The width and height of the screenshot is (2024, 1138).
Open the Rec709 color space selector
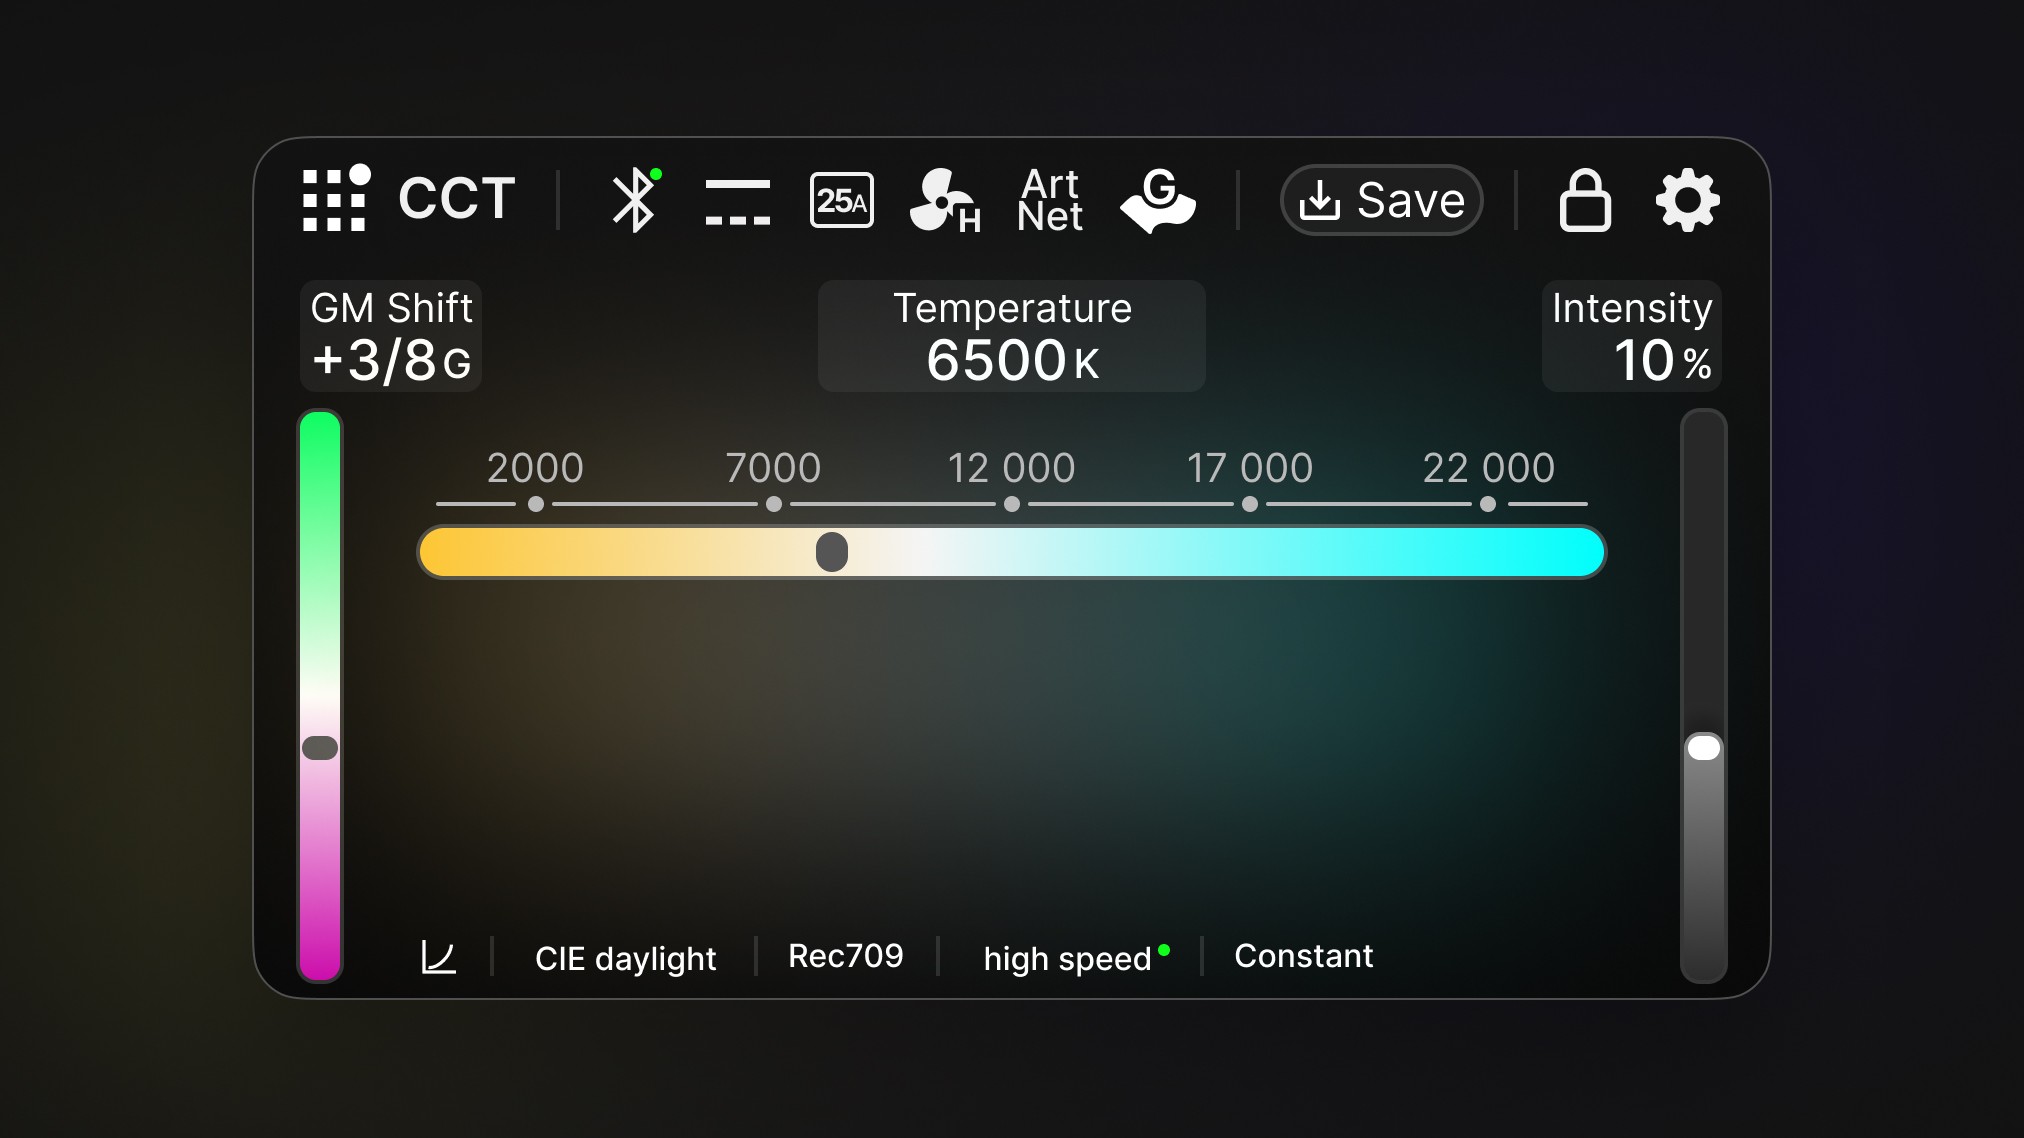845,956
